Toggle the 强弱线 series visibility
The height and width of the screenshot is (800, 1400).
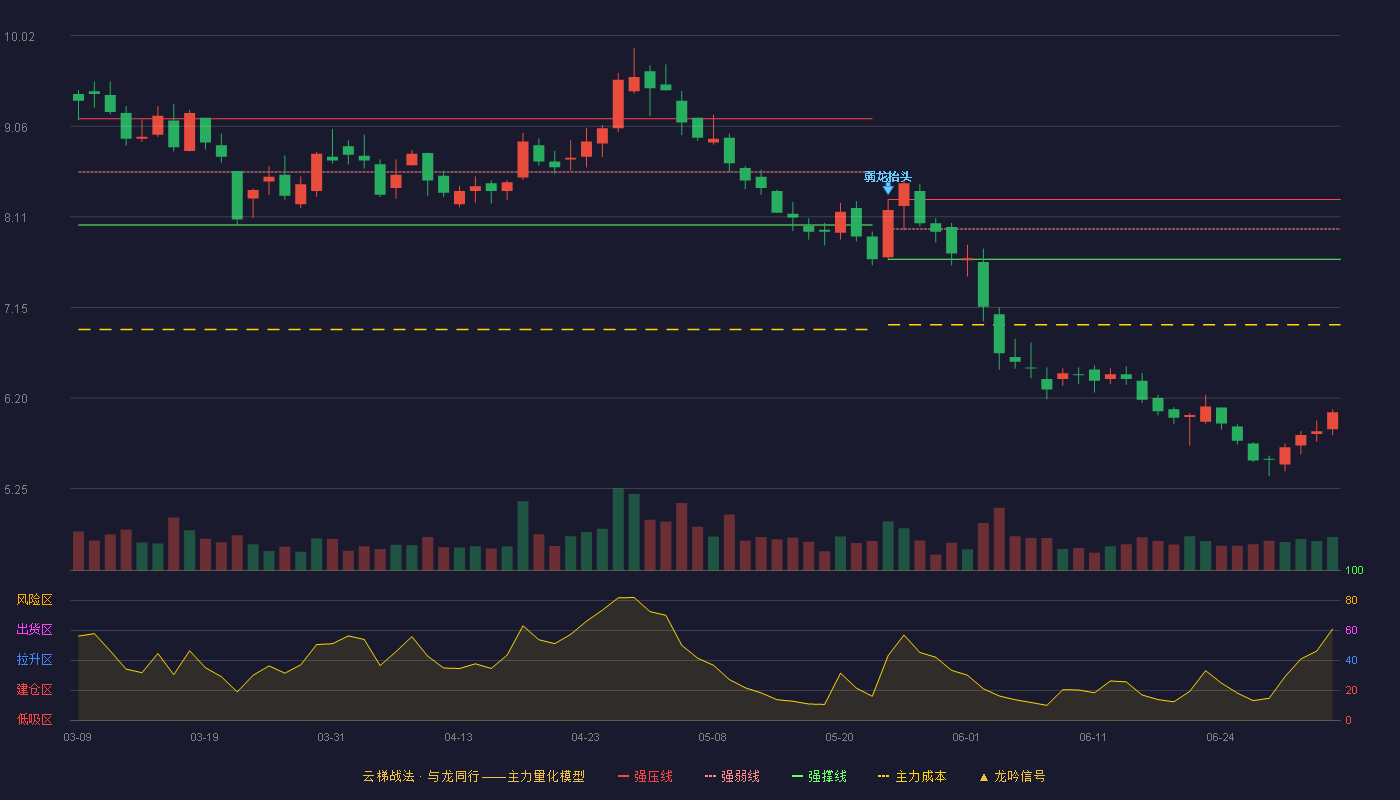pyautogui.click(x=740, y=776)
